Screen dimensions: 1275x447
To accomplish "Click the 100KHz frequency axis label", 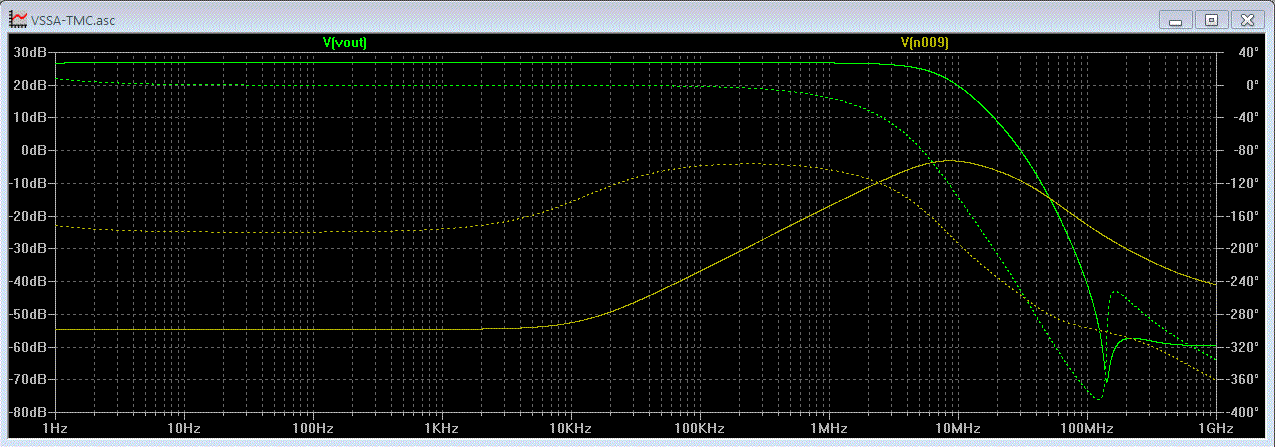I will 700,428.
